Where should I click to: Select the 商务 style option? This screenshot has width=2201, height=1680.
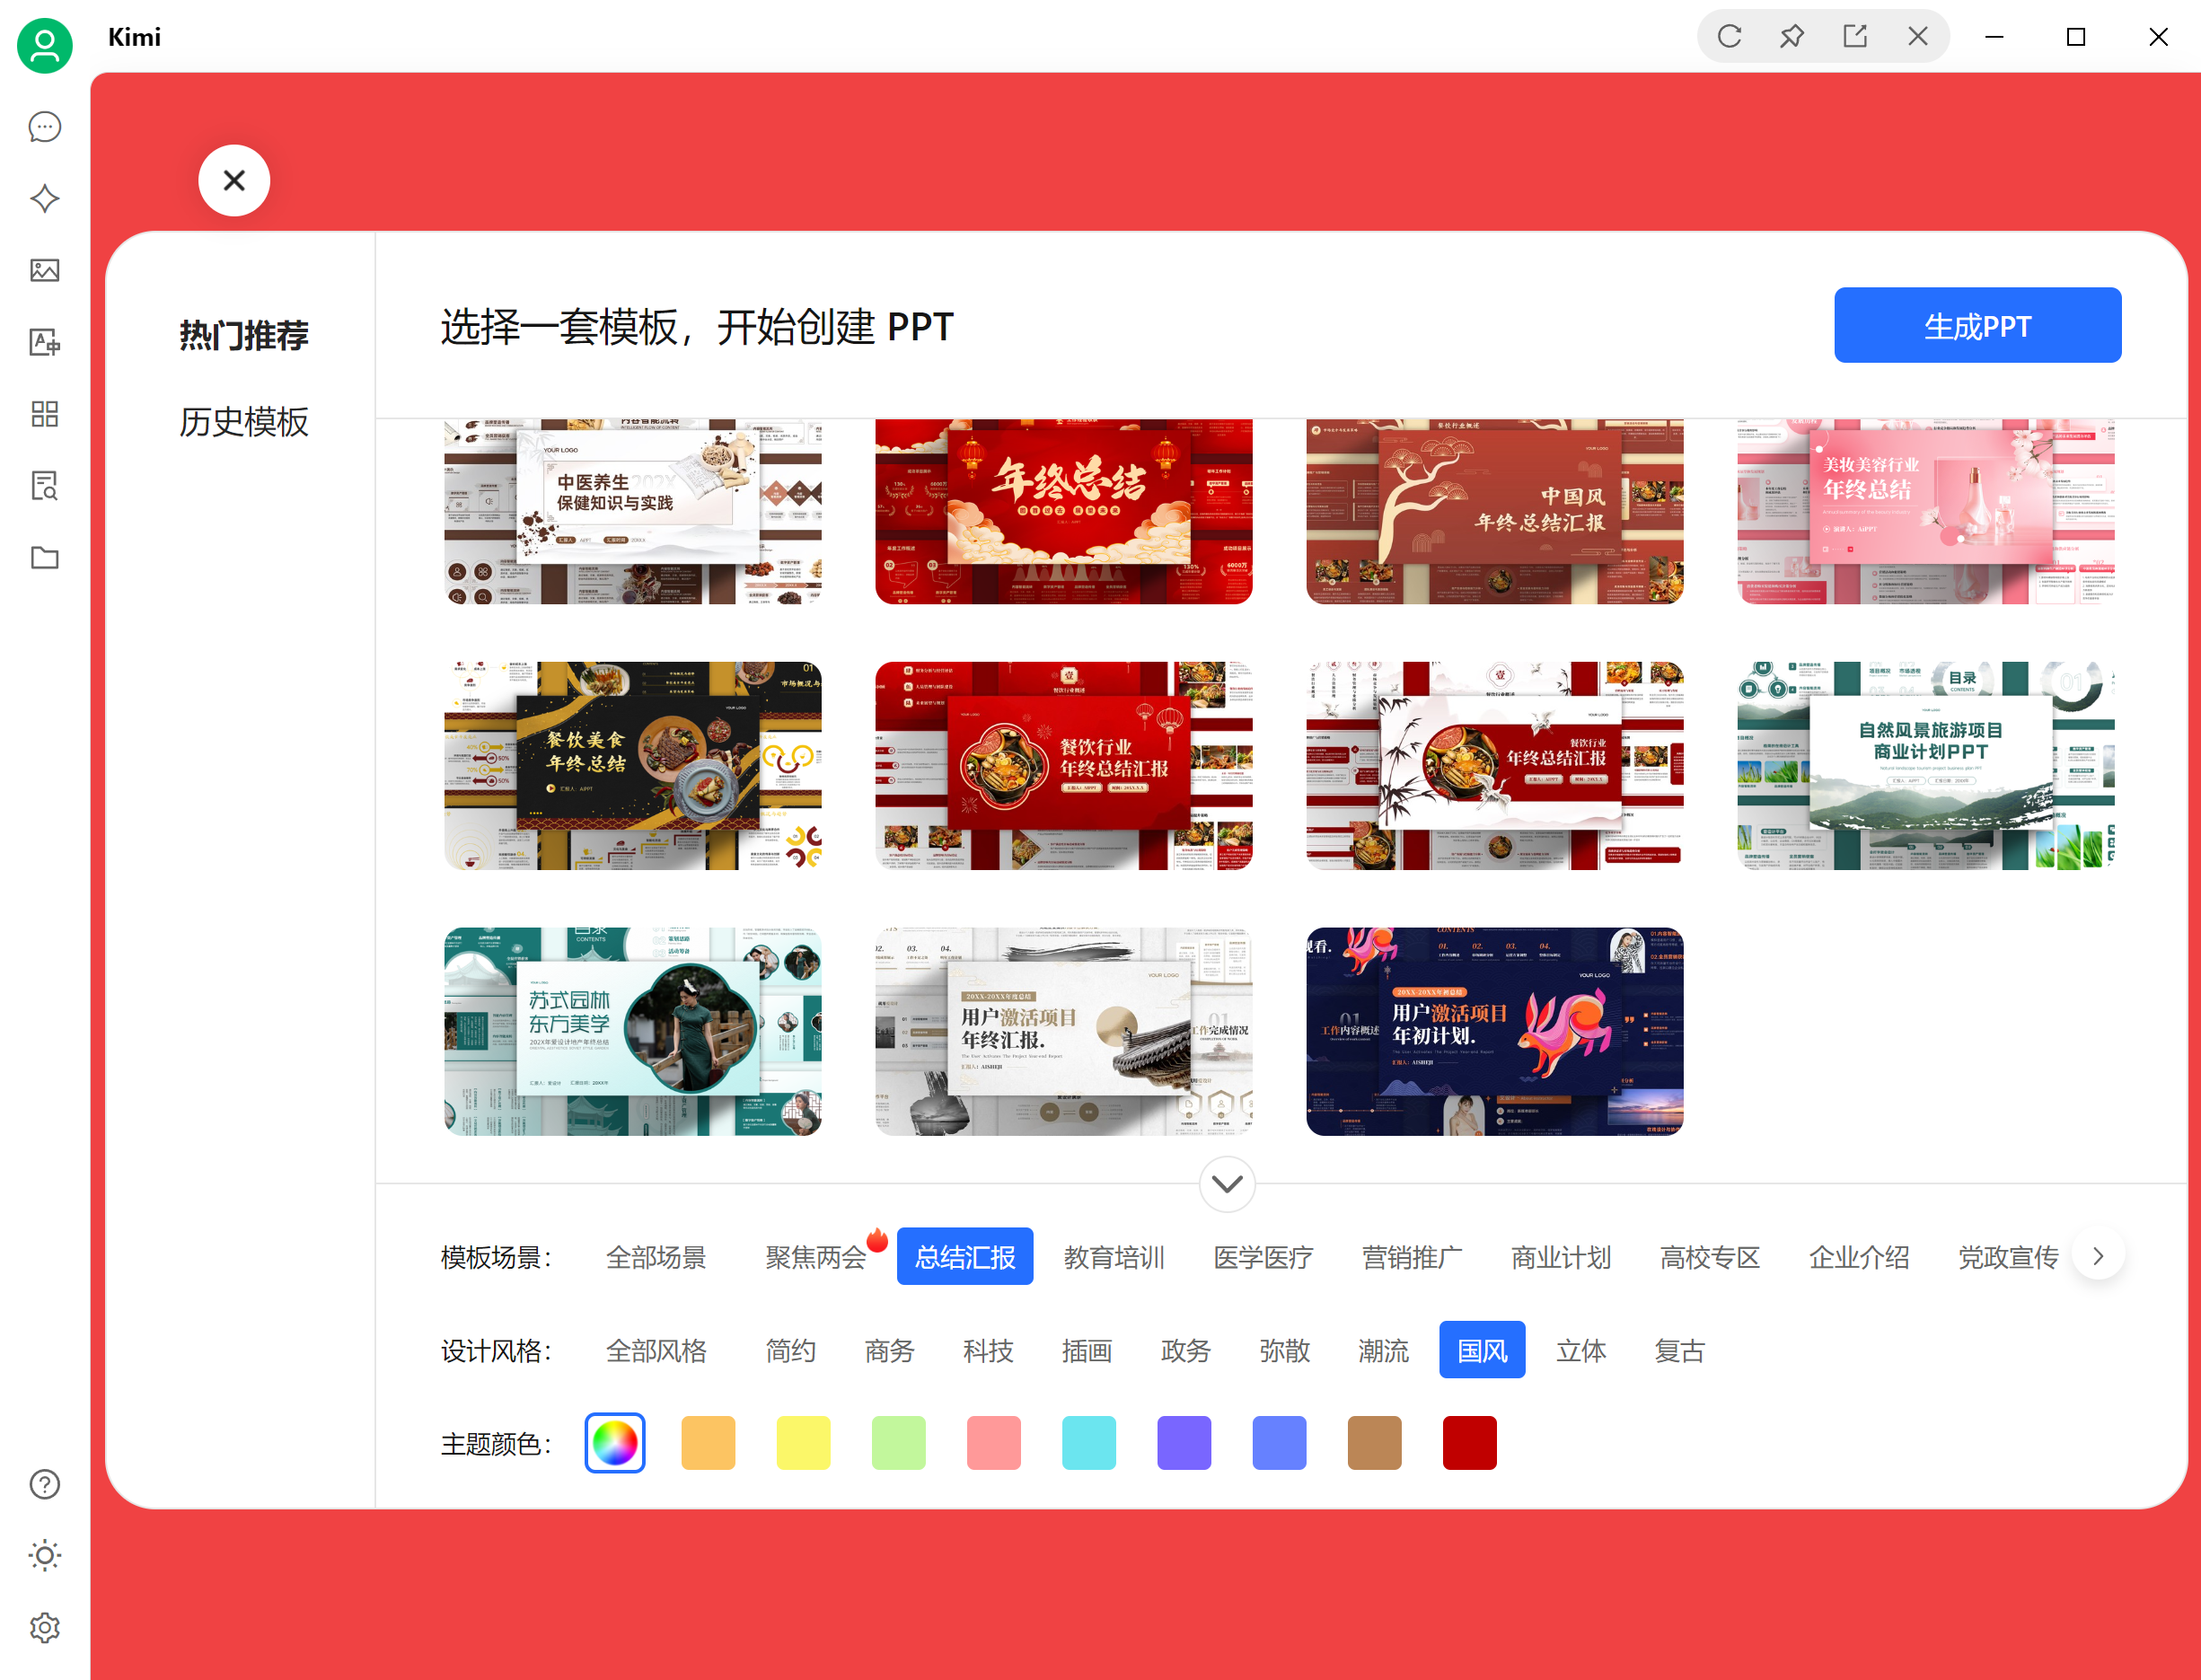(889, 1351)
